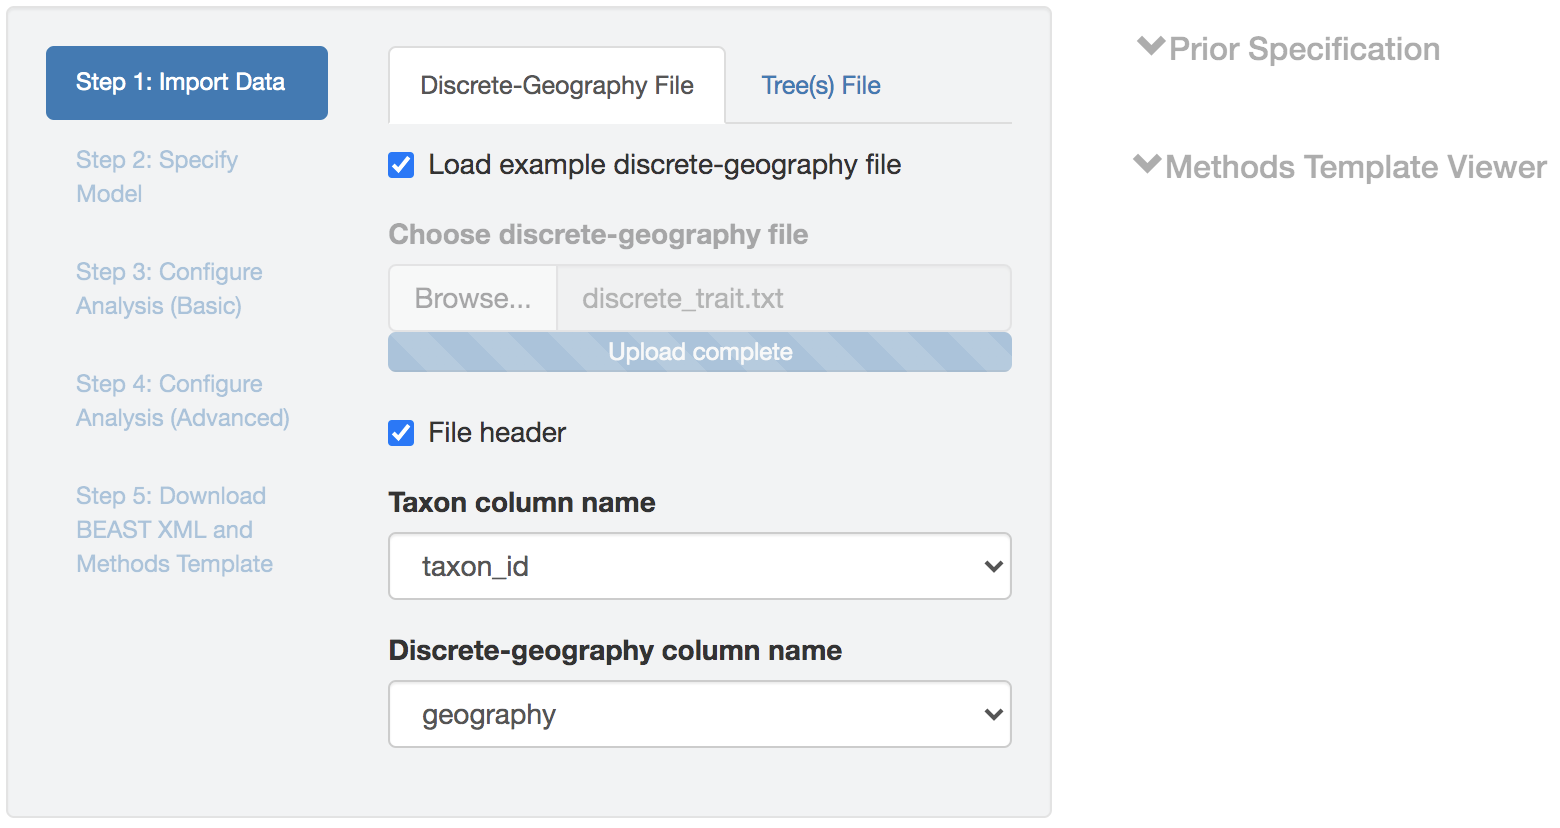This screenshot has height=828, width=1560.
Task: Click the Upload complete progress bar
Action: click(699, 352)
